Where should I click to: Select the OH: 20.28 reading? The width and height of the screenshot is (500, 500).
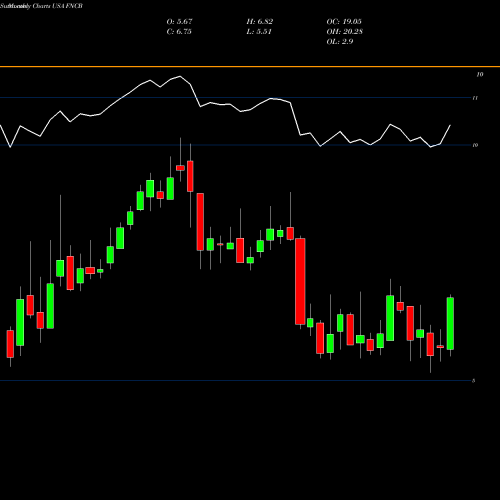point(345,32)
